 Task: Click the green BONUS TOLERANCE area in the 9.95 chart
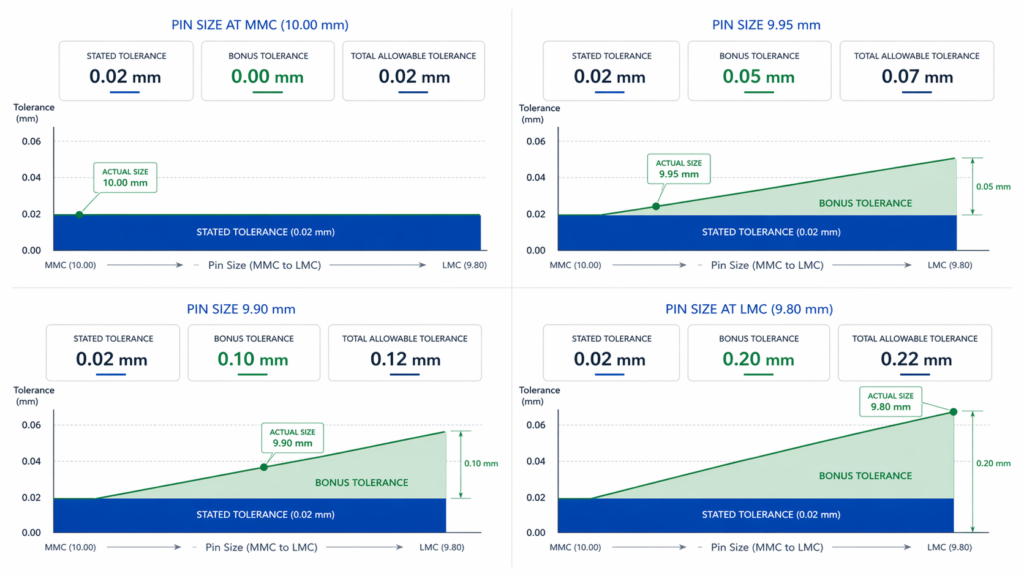coord(866,203)
